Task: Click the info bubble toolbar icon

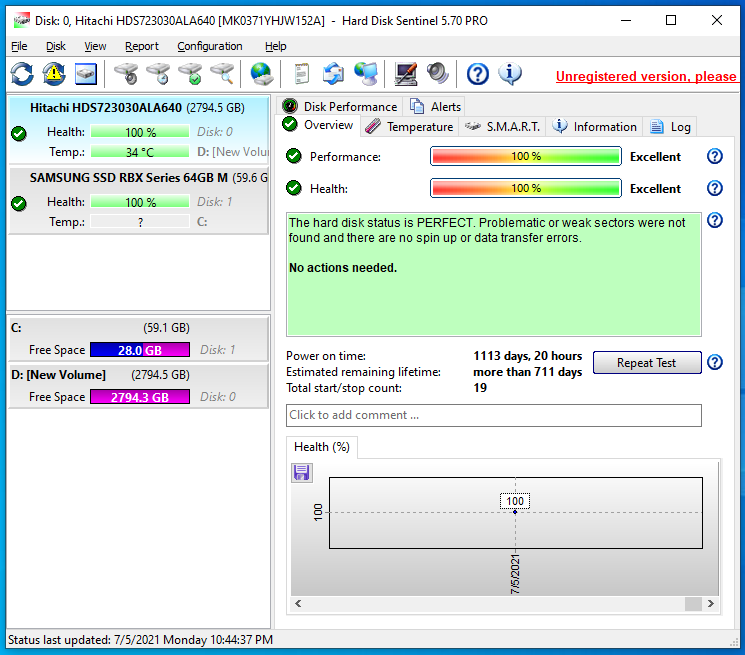Action: pos(510,73)
